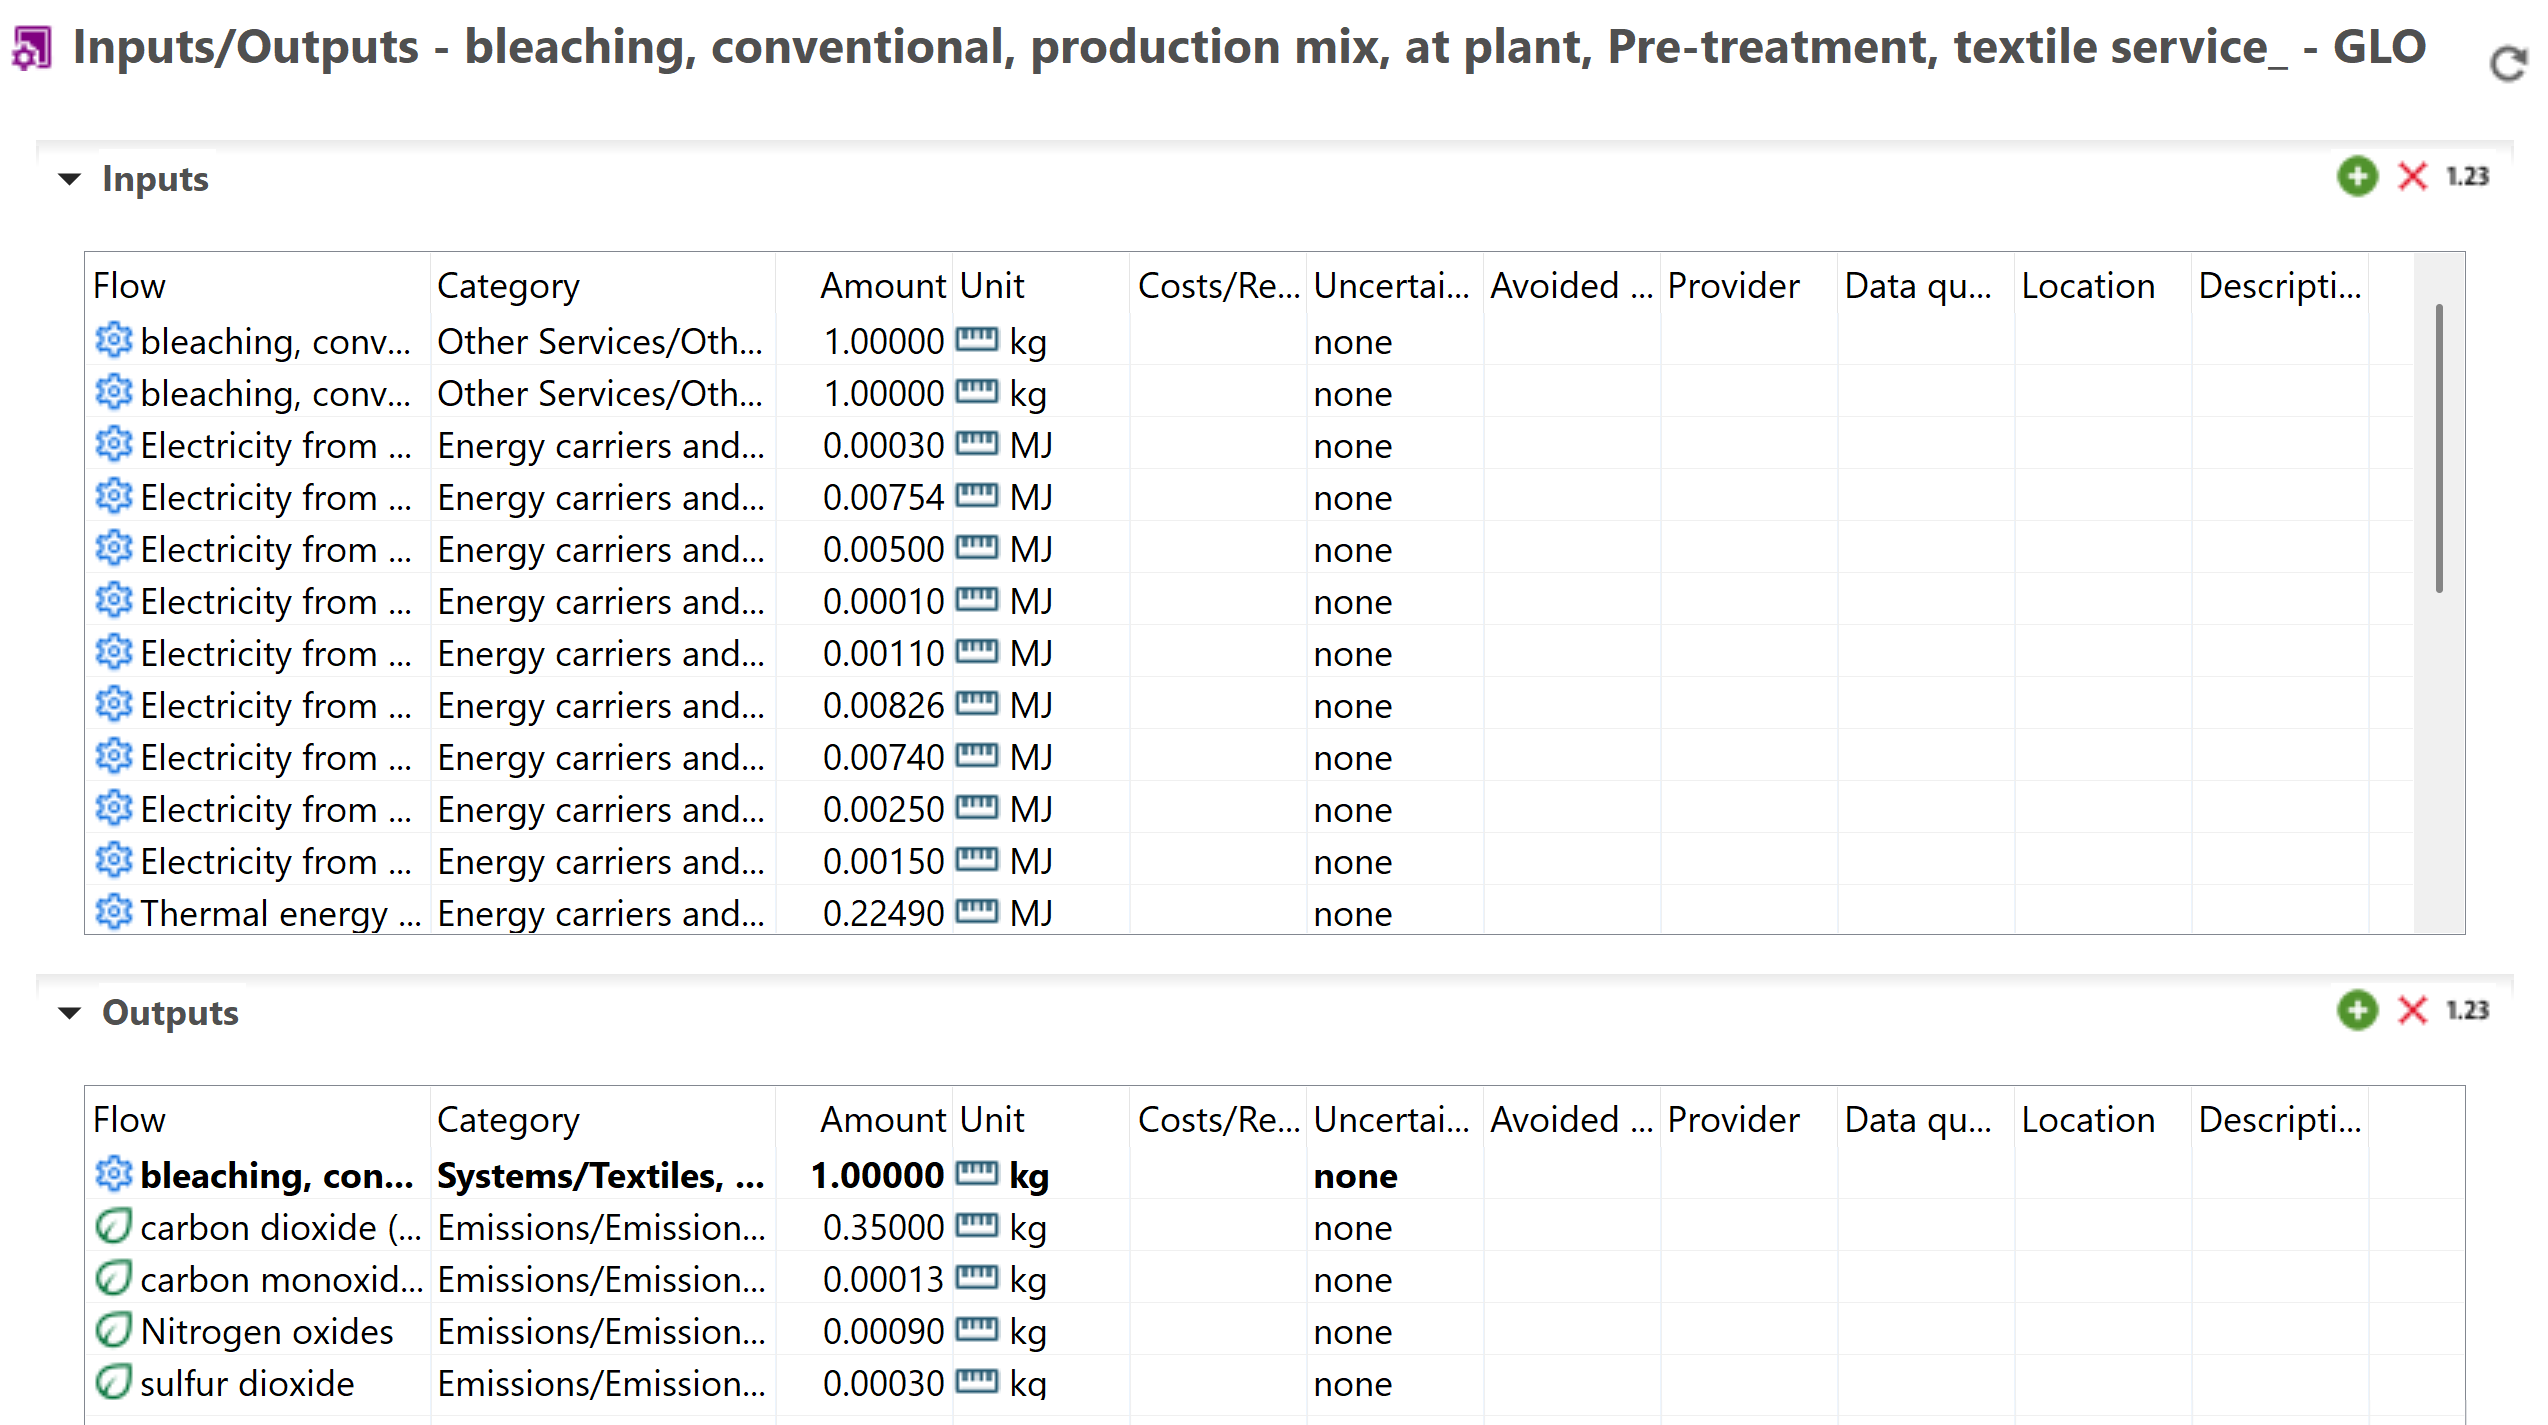Click leaf icon of carbon dioxide flow
The height and width of the screenshot is (1425, 2548).
[113, 1227]
